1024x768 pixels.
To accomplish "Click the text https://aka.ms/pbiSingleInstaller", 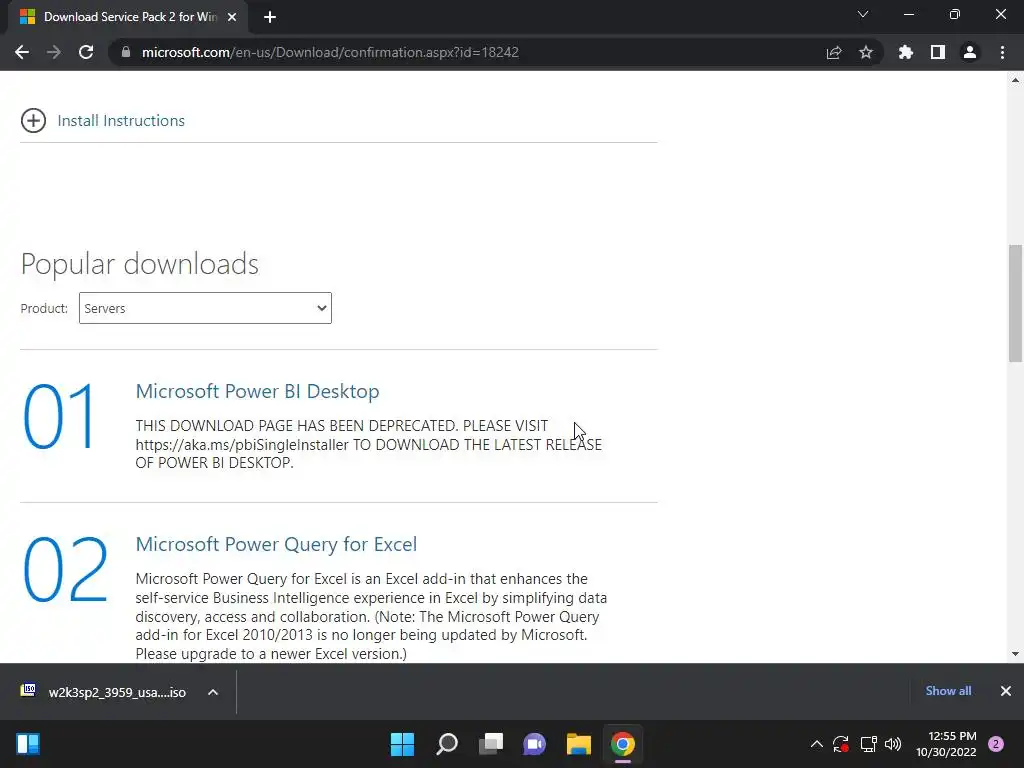I will pyautogui.click(x=242, y=445).
